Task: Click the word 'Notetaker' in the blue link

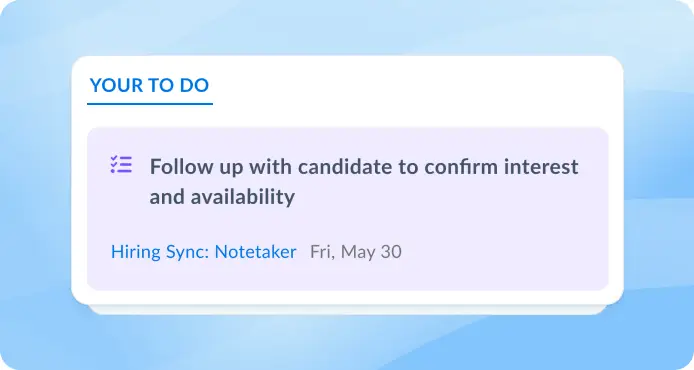Action: (255, 252)
